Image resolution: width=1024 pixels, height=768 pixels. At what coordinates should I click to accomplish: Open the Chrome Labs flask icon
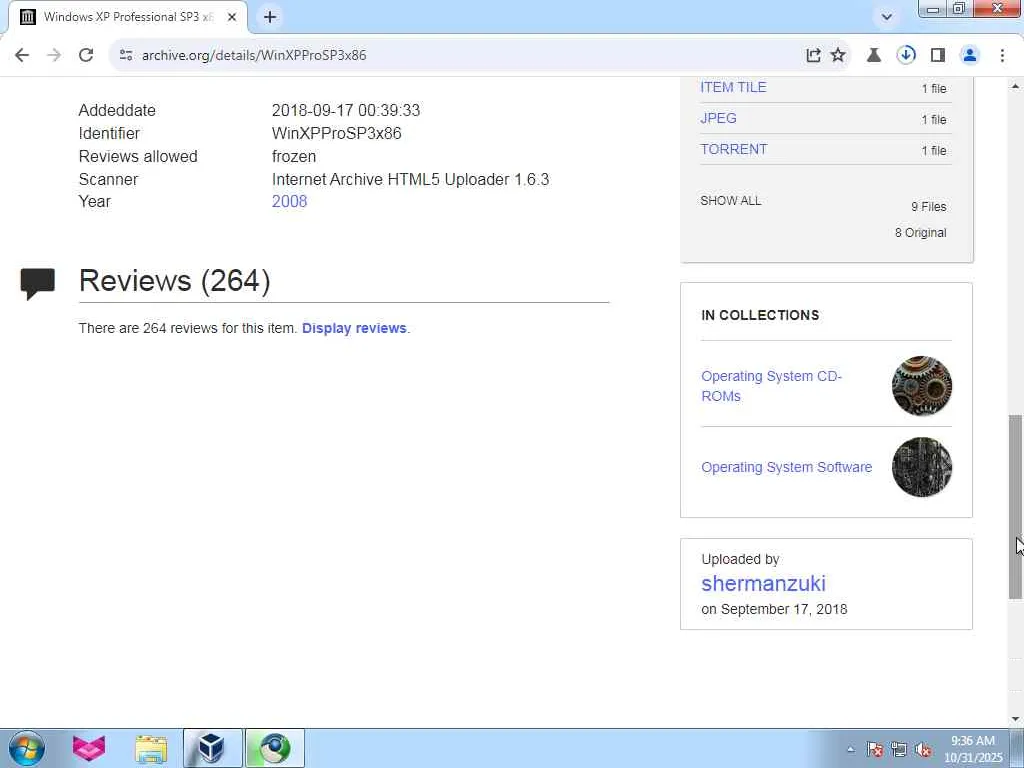pyautogui.click(x=873, y=56)
